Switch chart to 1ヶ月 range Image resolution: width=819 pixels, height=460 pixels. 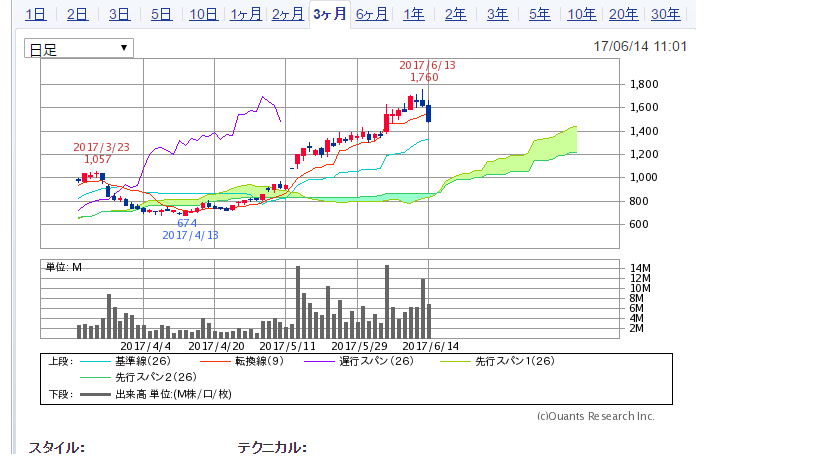tap(245, 15)
